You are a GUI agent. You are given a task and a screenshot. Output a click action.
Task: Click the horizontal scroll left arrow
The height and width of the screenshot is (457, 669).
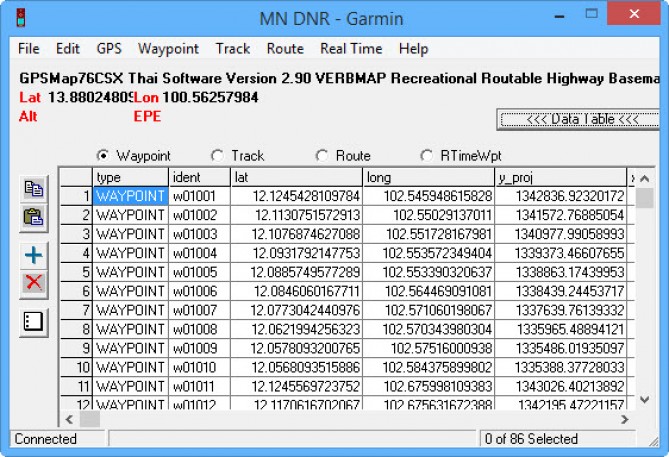pyautogui.click(x=69, y=419)
